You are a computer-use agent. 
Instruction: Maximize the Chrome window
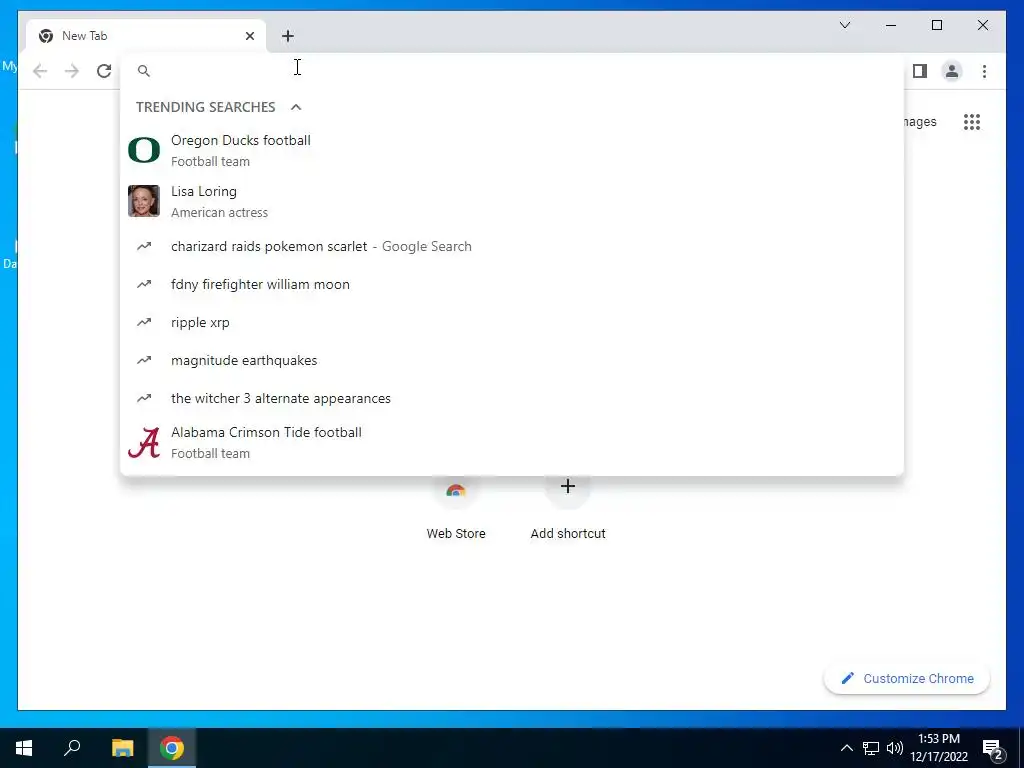[x=936, y=25]
